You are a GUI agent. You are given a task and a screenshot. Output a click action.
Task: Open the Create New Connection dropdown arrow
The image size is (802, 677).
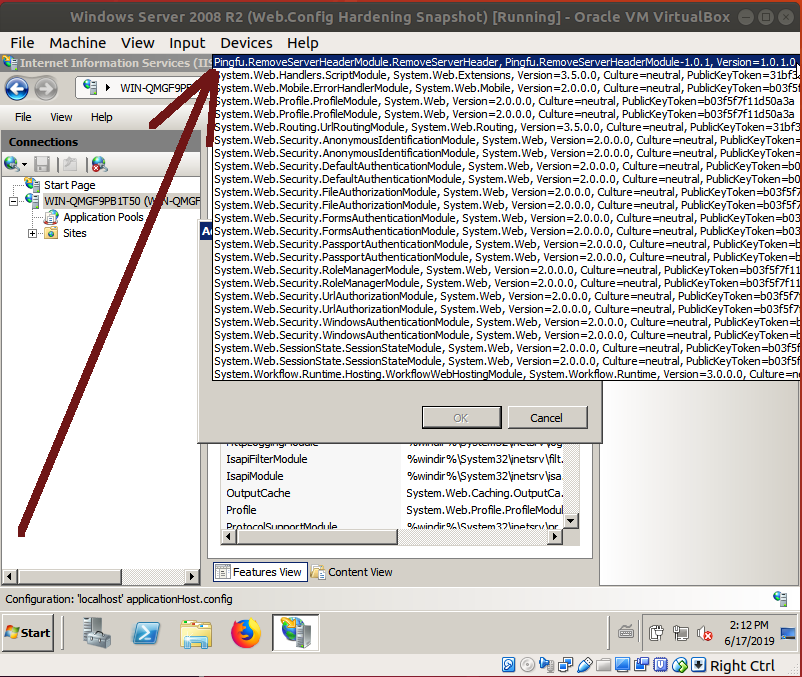tap(24, 165)
